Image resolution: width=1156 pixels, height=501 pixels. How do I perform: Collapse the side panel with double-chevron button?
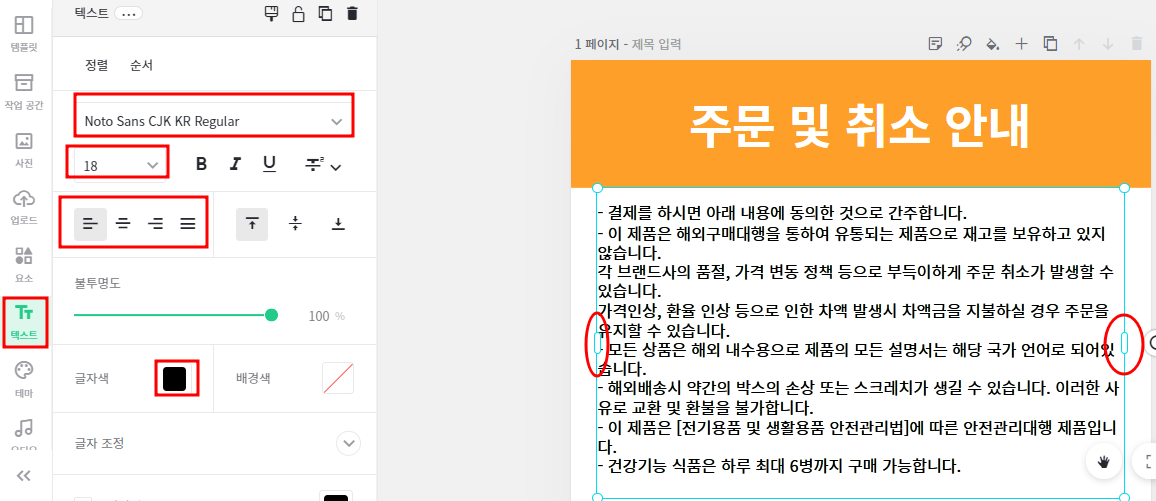coord(24,476)
